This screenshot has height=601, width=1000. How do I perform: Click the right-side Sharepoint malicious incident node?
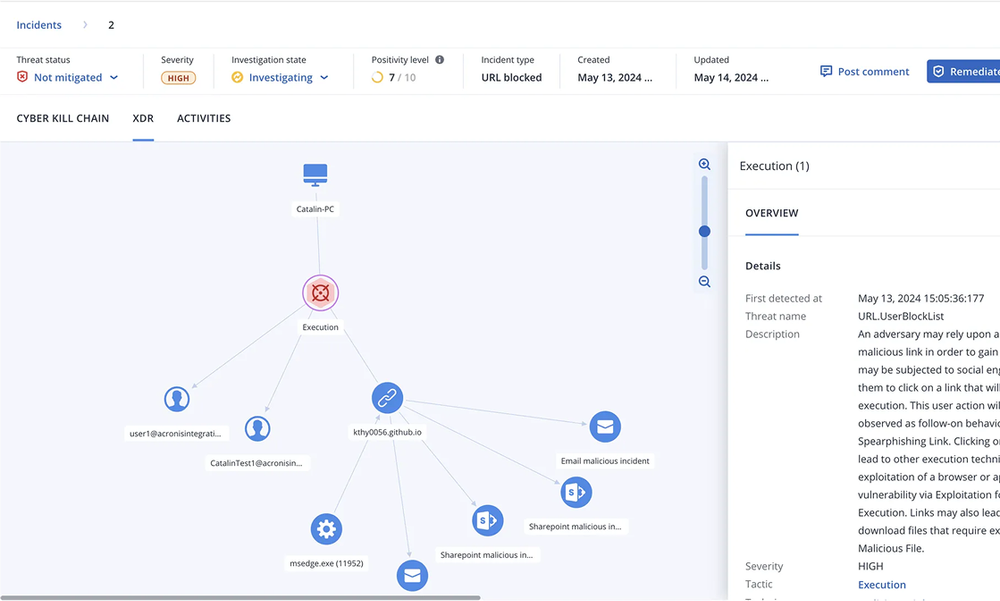576,493
